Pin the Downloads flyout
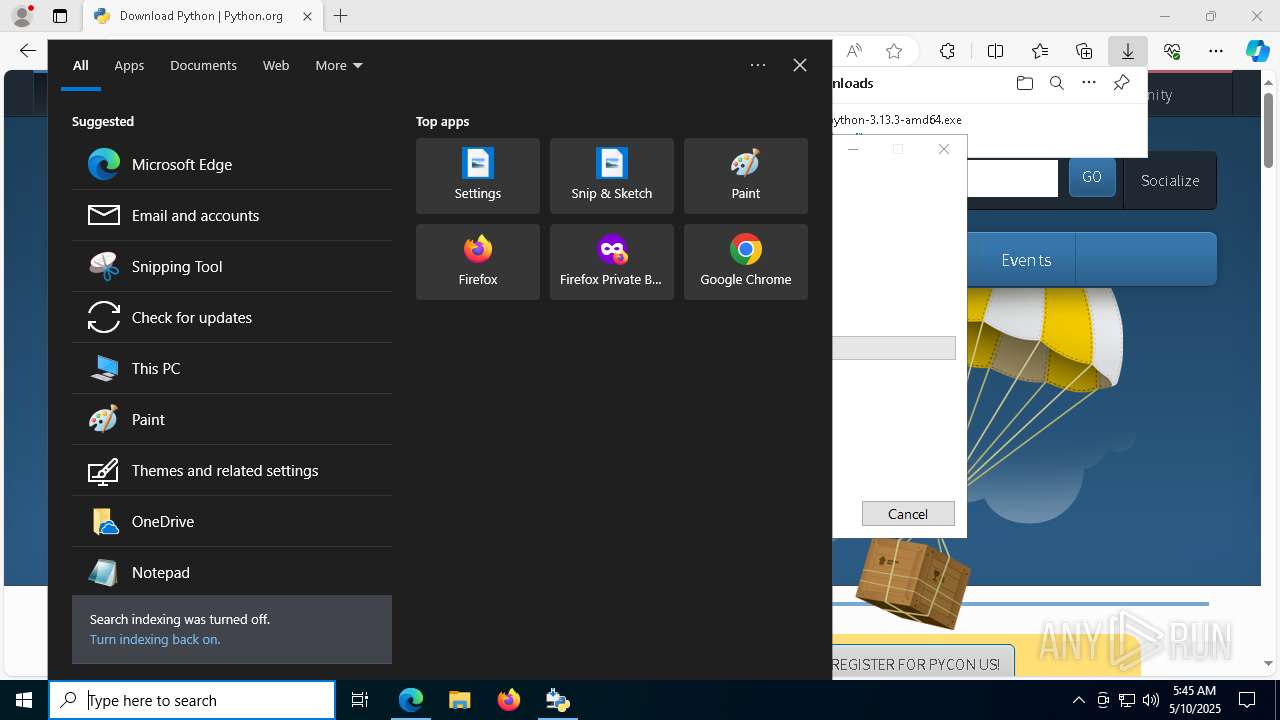 (x=1121, y=83)
